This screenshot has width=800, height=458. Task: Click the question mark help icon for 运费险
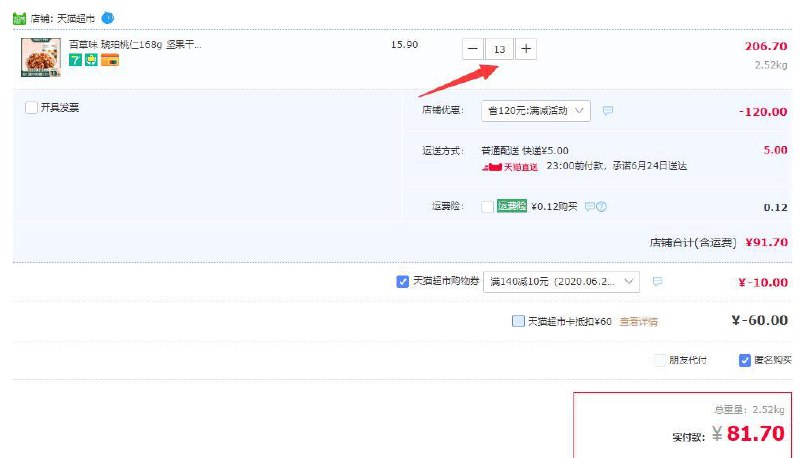click(x=602, y=207)
